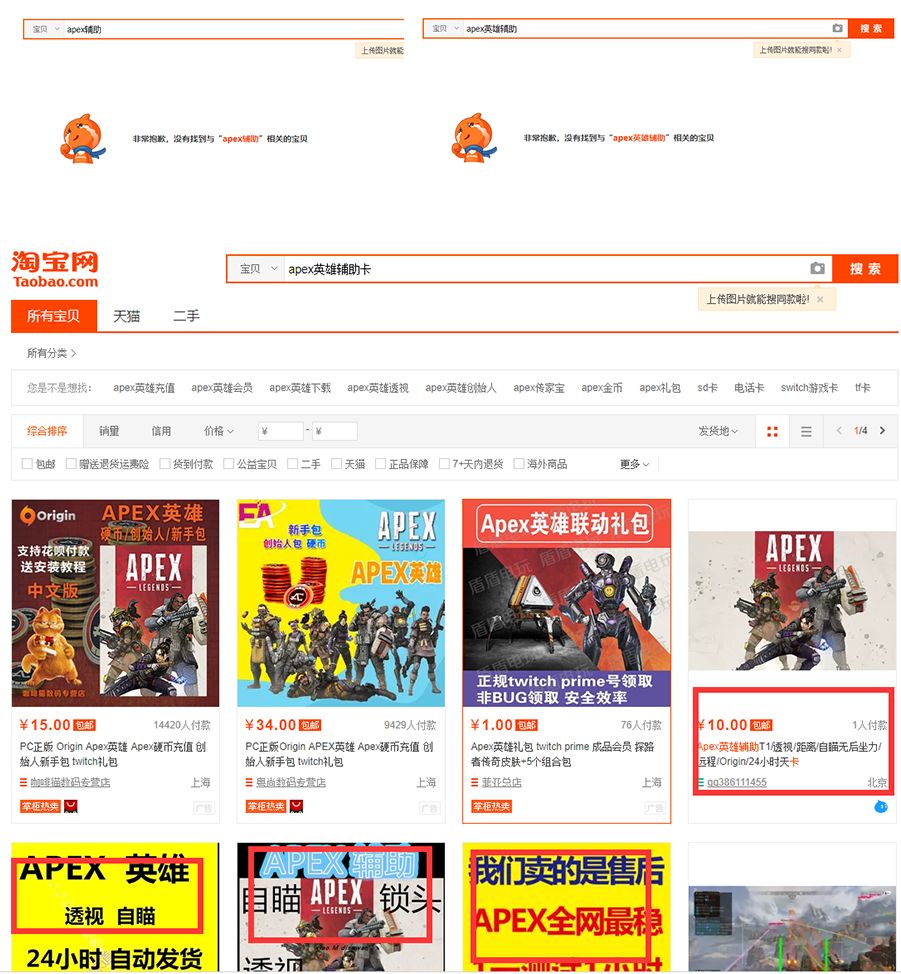Click the main orange 搜索 button

point(865,269)
